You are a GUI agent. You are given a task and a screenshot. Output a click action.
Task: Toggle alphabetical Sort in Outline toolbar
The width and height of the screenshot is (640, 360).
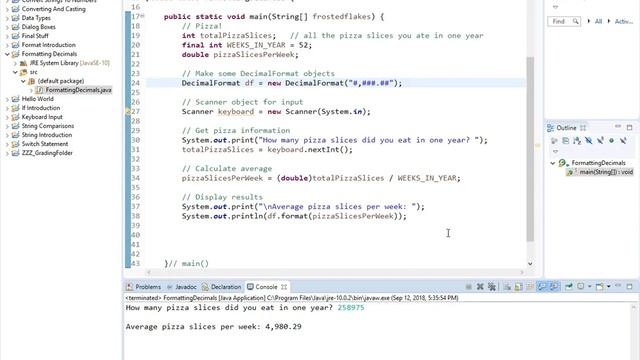coord(577,141)
